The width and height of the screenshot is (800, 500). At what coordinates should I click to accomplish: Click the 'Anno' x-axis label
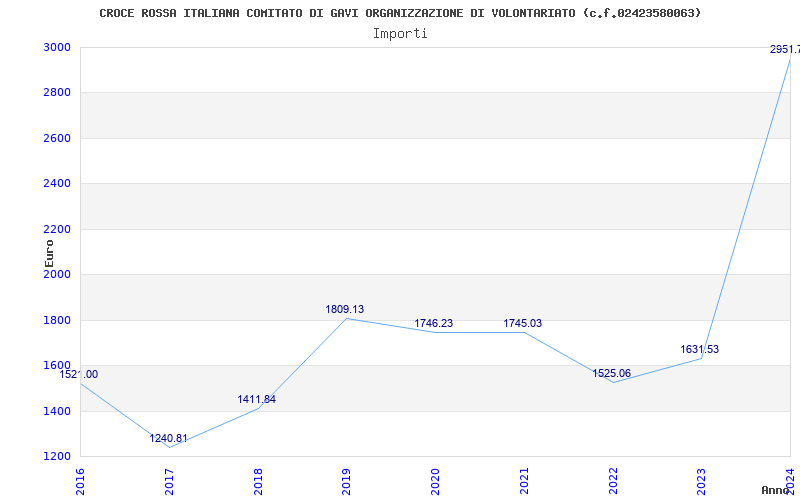[778, 490]
